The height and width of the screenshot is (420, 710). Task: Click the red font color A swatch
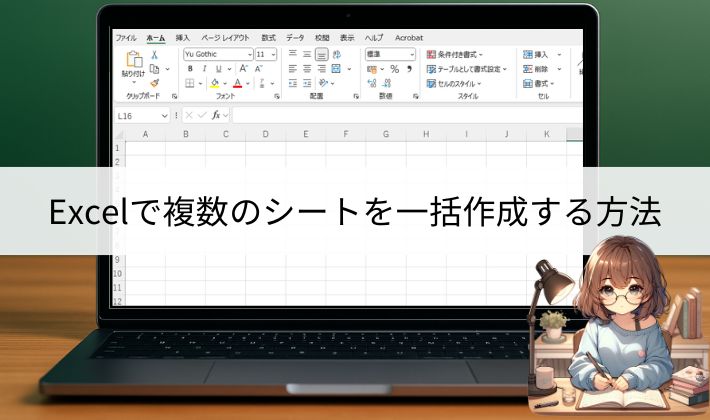[237, 83]
